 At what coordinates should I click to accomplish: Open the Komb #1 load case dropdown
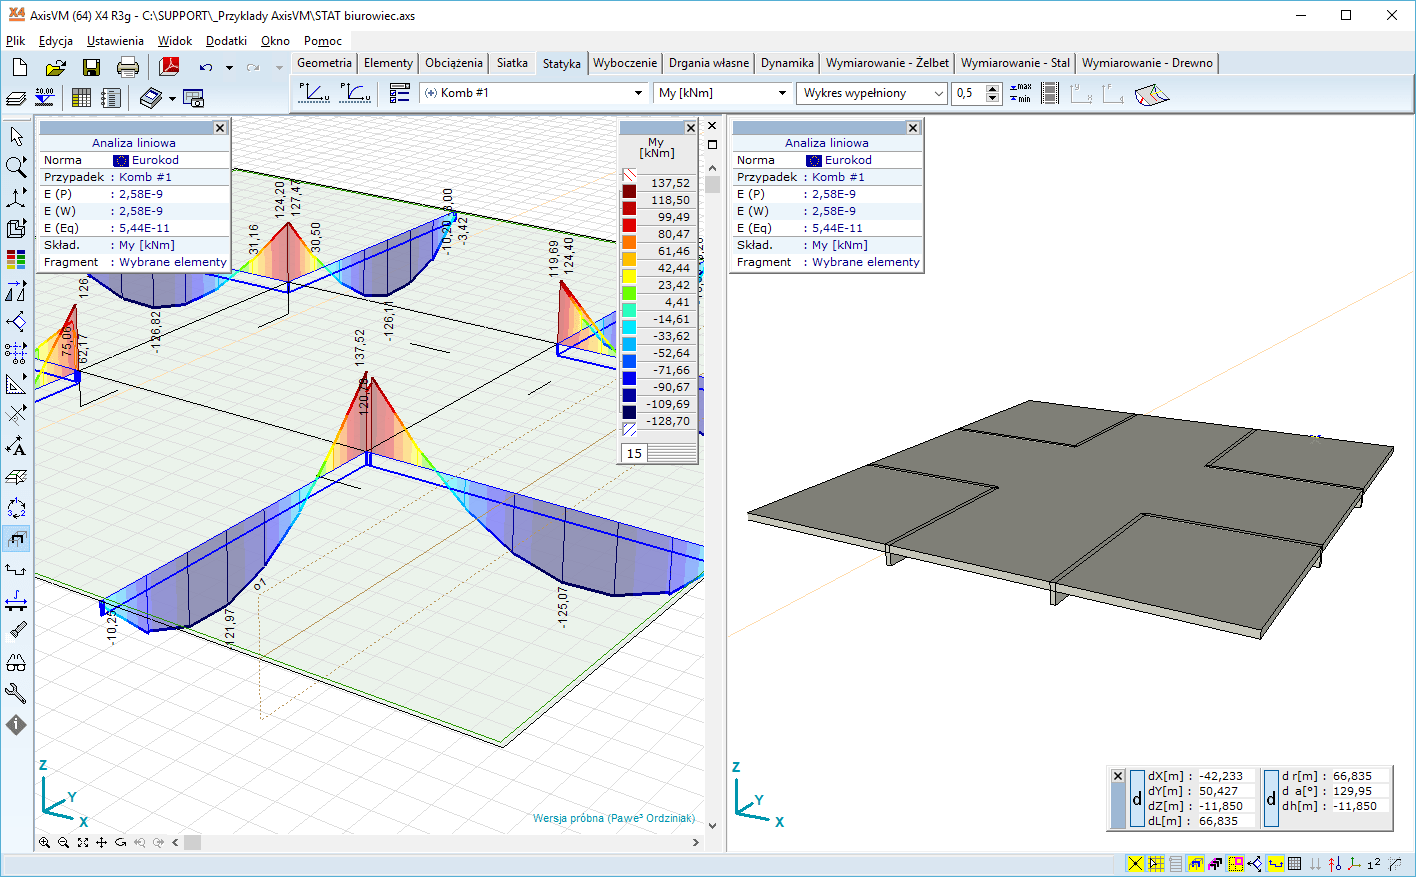638,93
